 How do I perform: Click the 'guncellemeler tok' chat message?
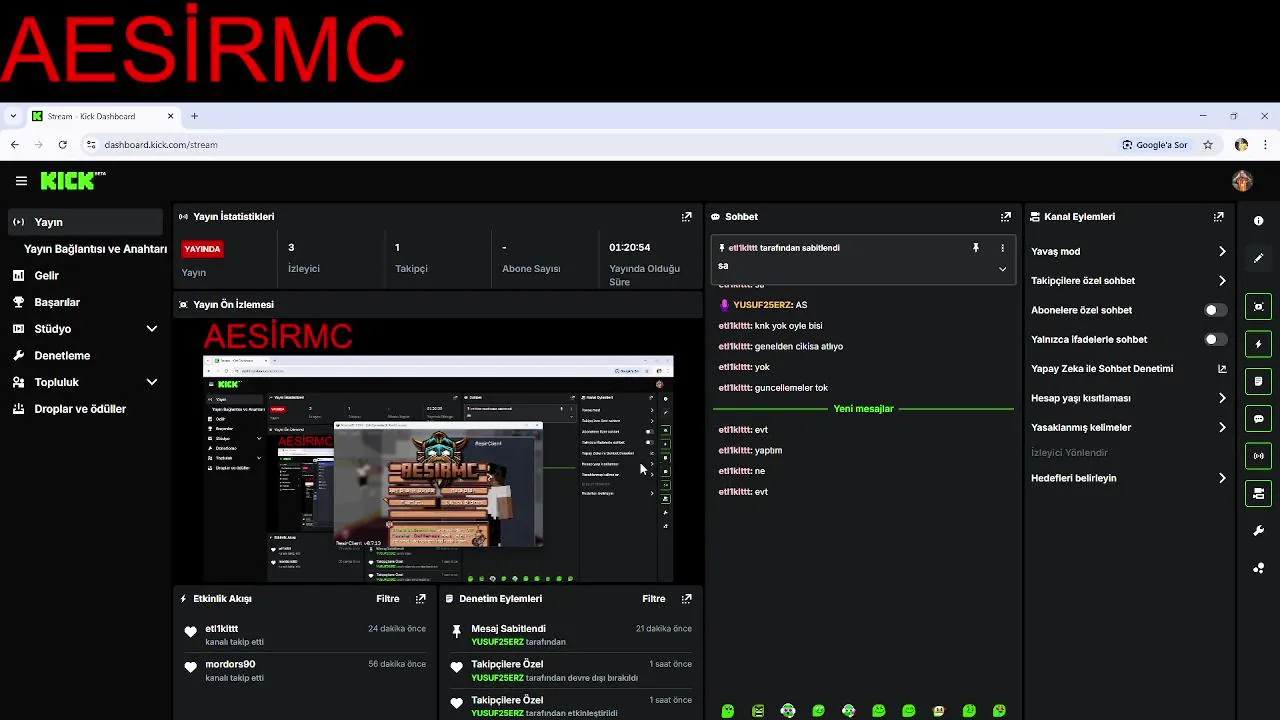pos(791,388)
